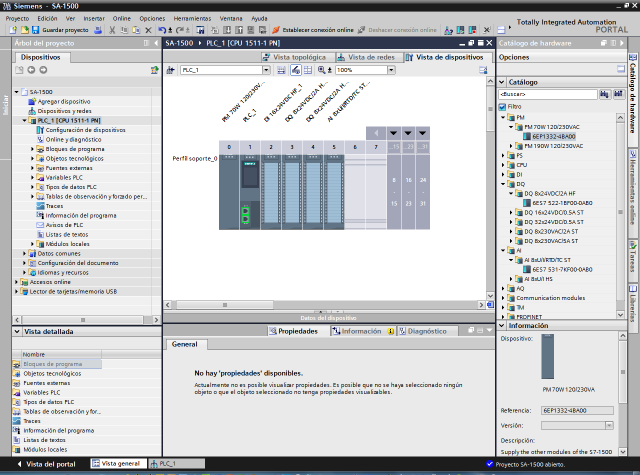Click the catalog search down icon
Screen dimensions: 640x475
pyautogui.click(x=604, y=94)
